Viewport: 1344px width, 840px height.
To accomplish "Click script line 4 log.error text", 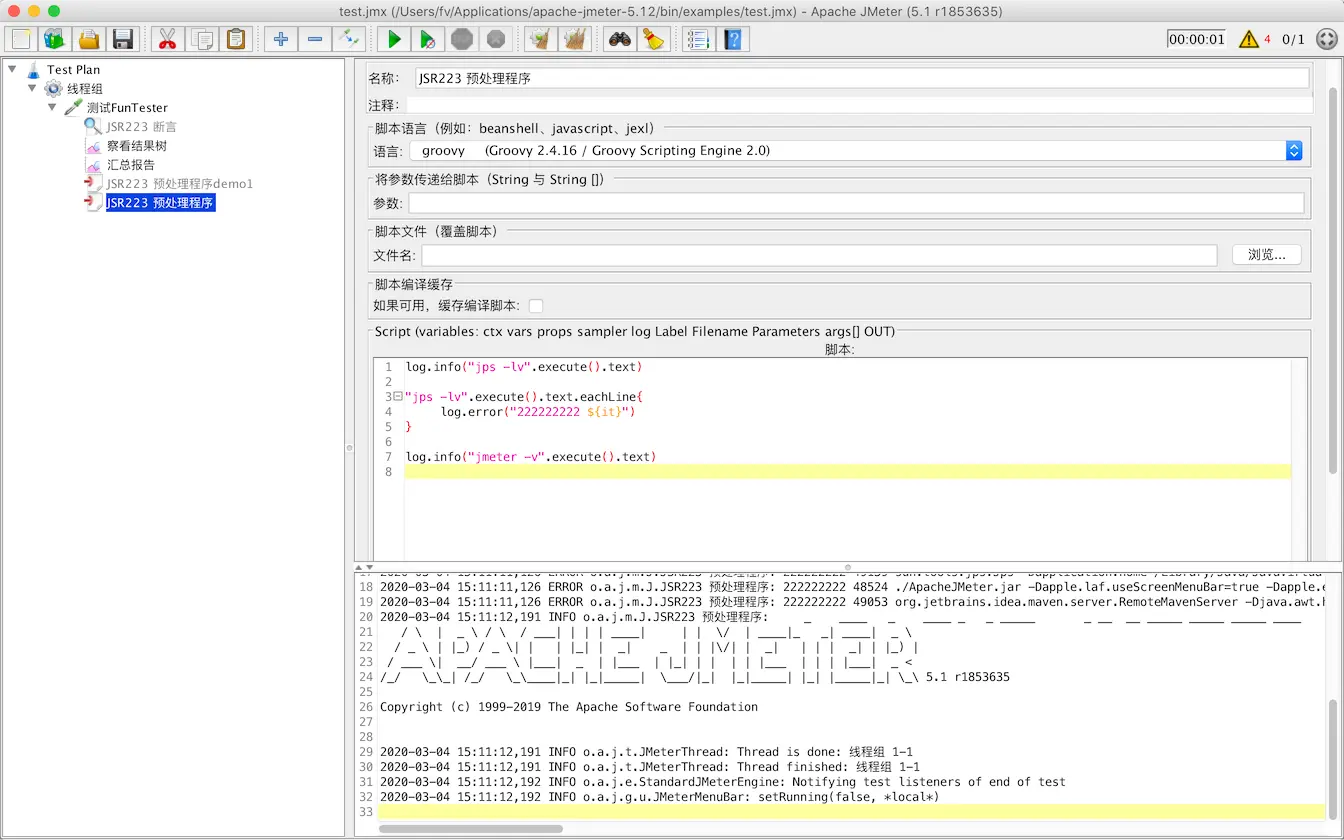I will [x=538, y=412].
